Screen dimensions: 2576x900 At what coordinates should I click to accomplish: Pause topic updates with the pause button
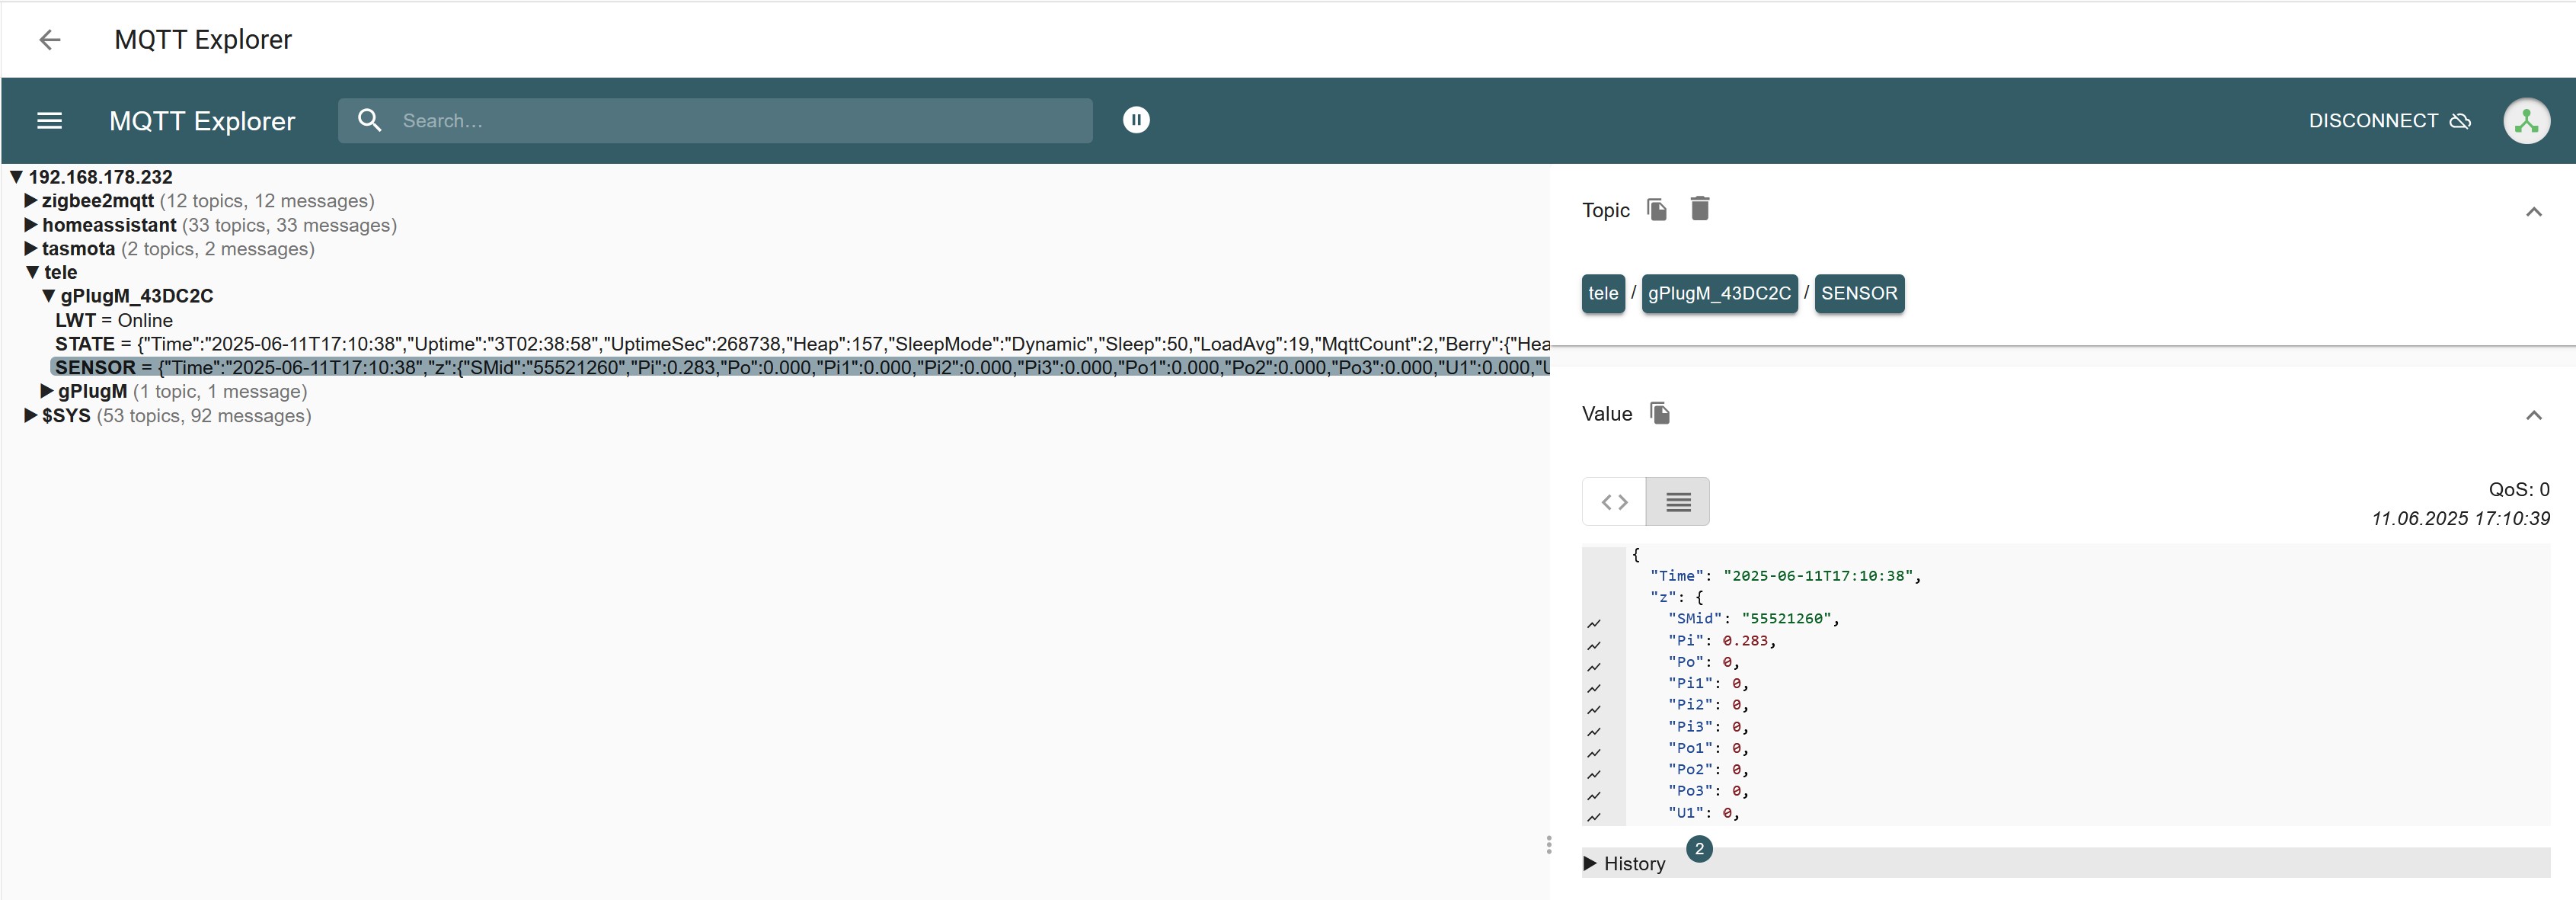coord(1136,120)
